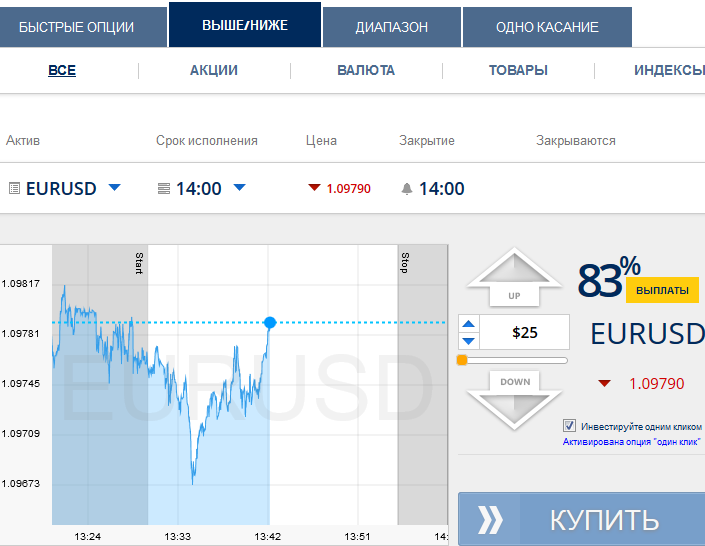Click the DOWN arrow trade button
The image size is (705, 546).
click(x=515, y=397)
